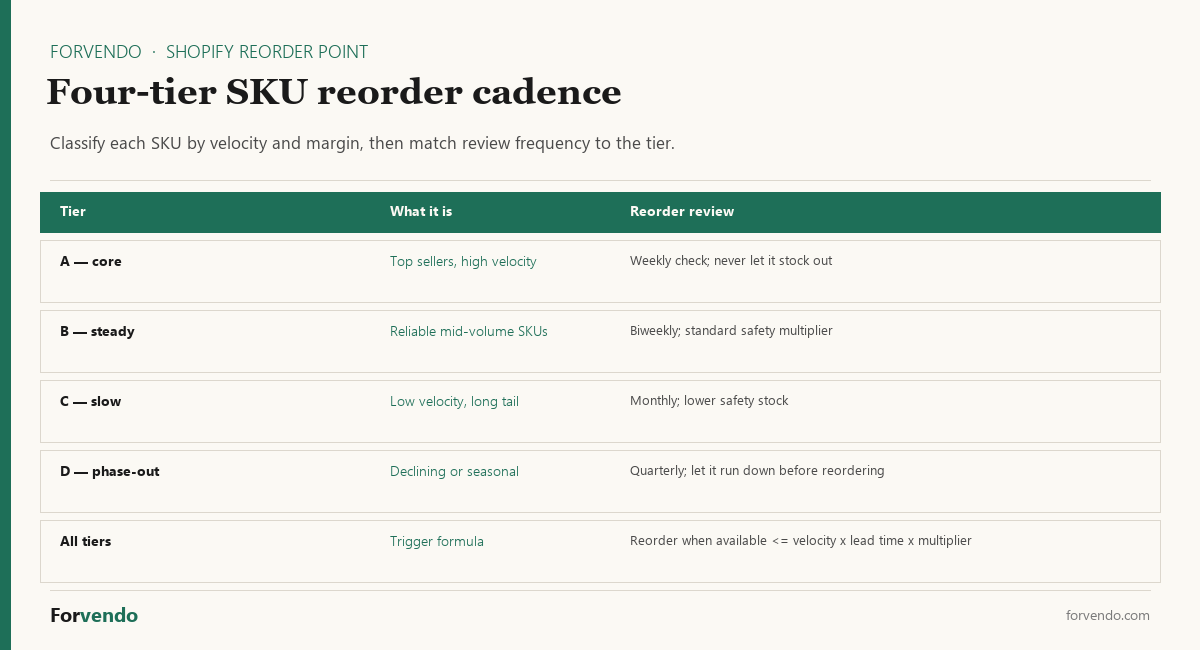
Task: Click 'Low velocity, long tail' cell
Action: pyautogui.click(x=454, y=402)
